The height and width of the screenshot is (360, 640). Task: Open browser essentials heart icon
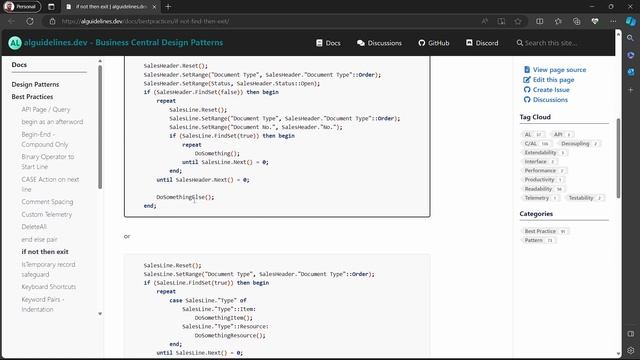pos(595,21)
